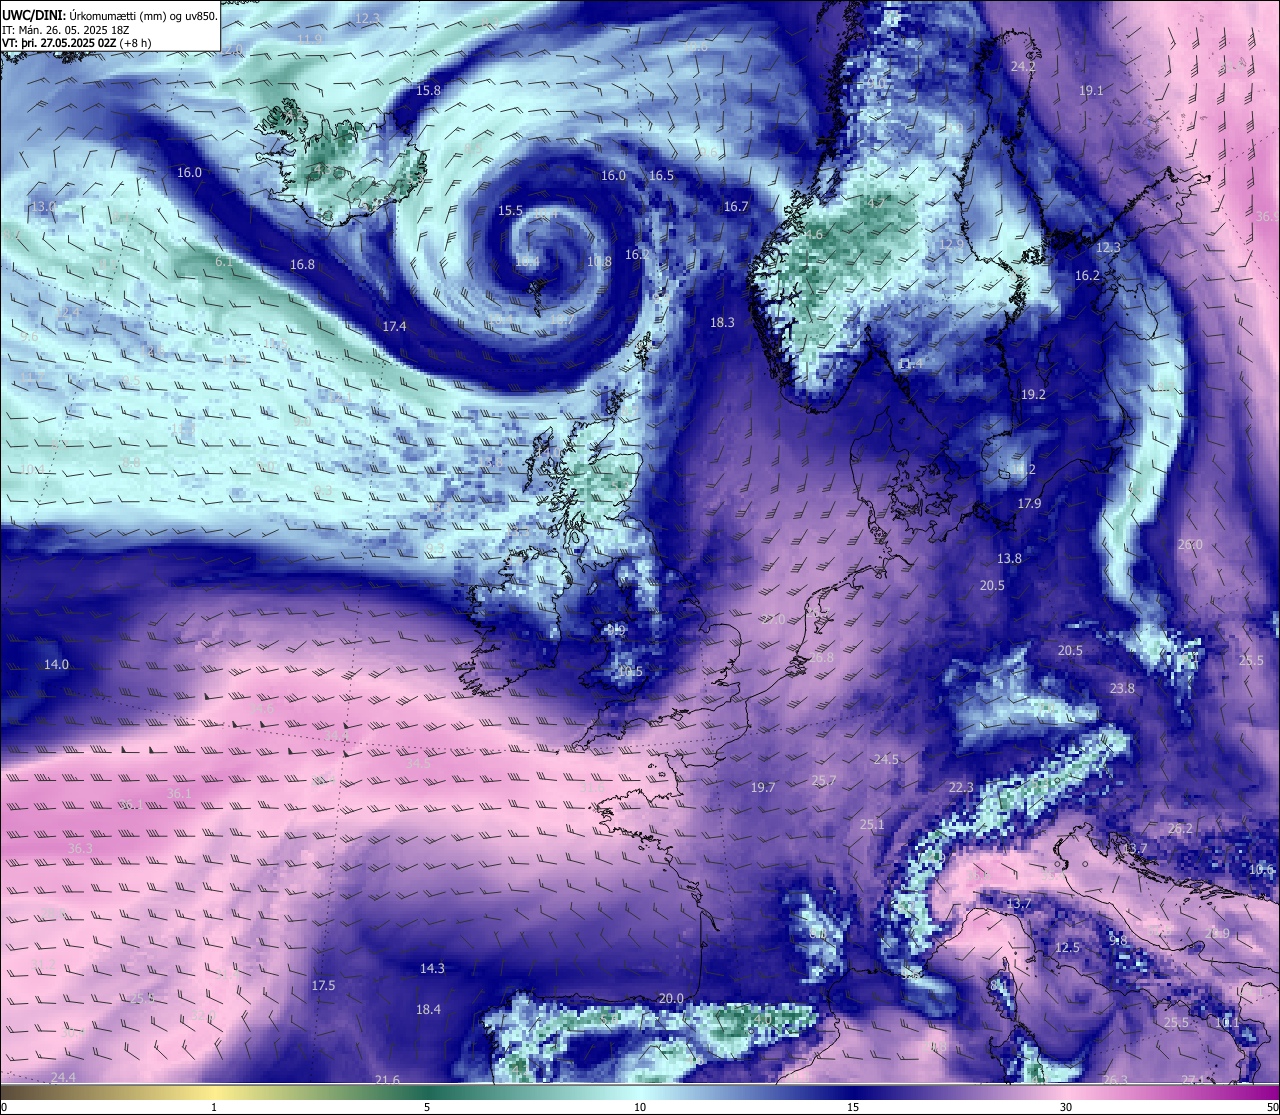Image resolution: width=1280 pixels, height=1115 pixels.
Task: Click the 23.8 value label
Action: click(x=1122, y=688)
